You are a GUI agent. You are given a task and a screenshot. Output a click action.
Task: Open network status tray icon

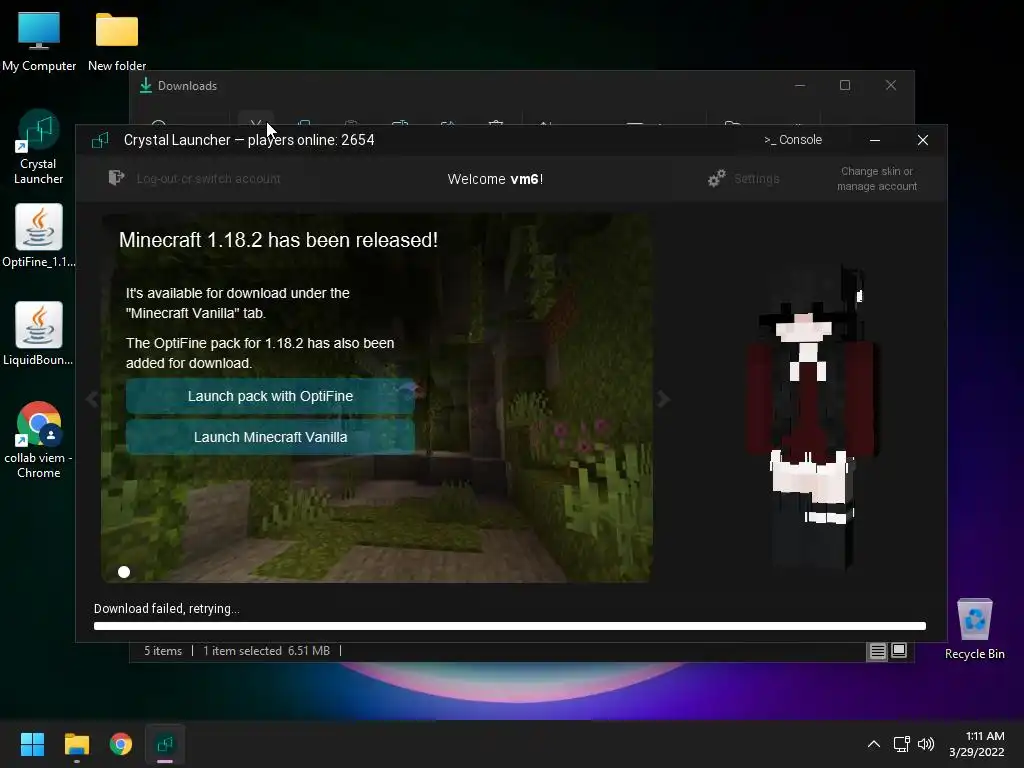click(x=902, y=744)
